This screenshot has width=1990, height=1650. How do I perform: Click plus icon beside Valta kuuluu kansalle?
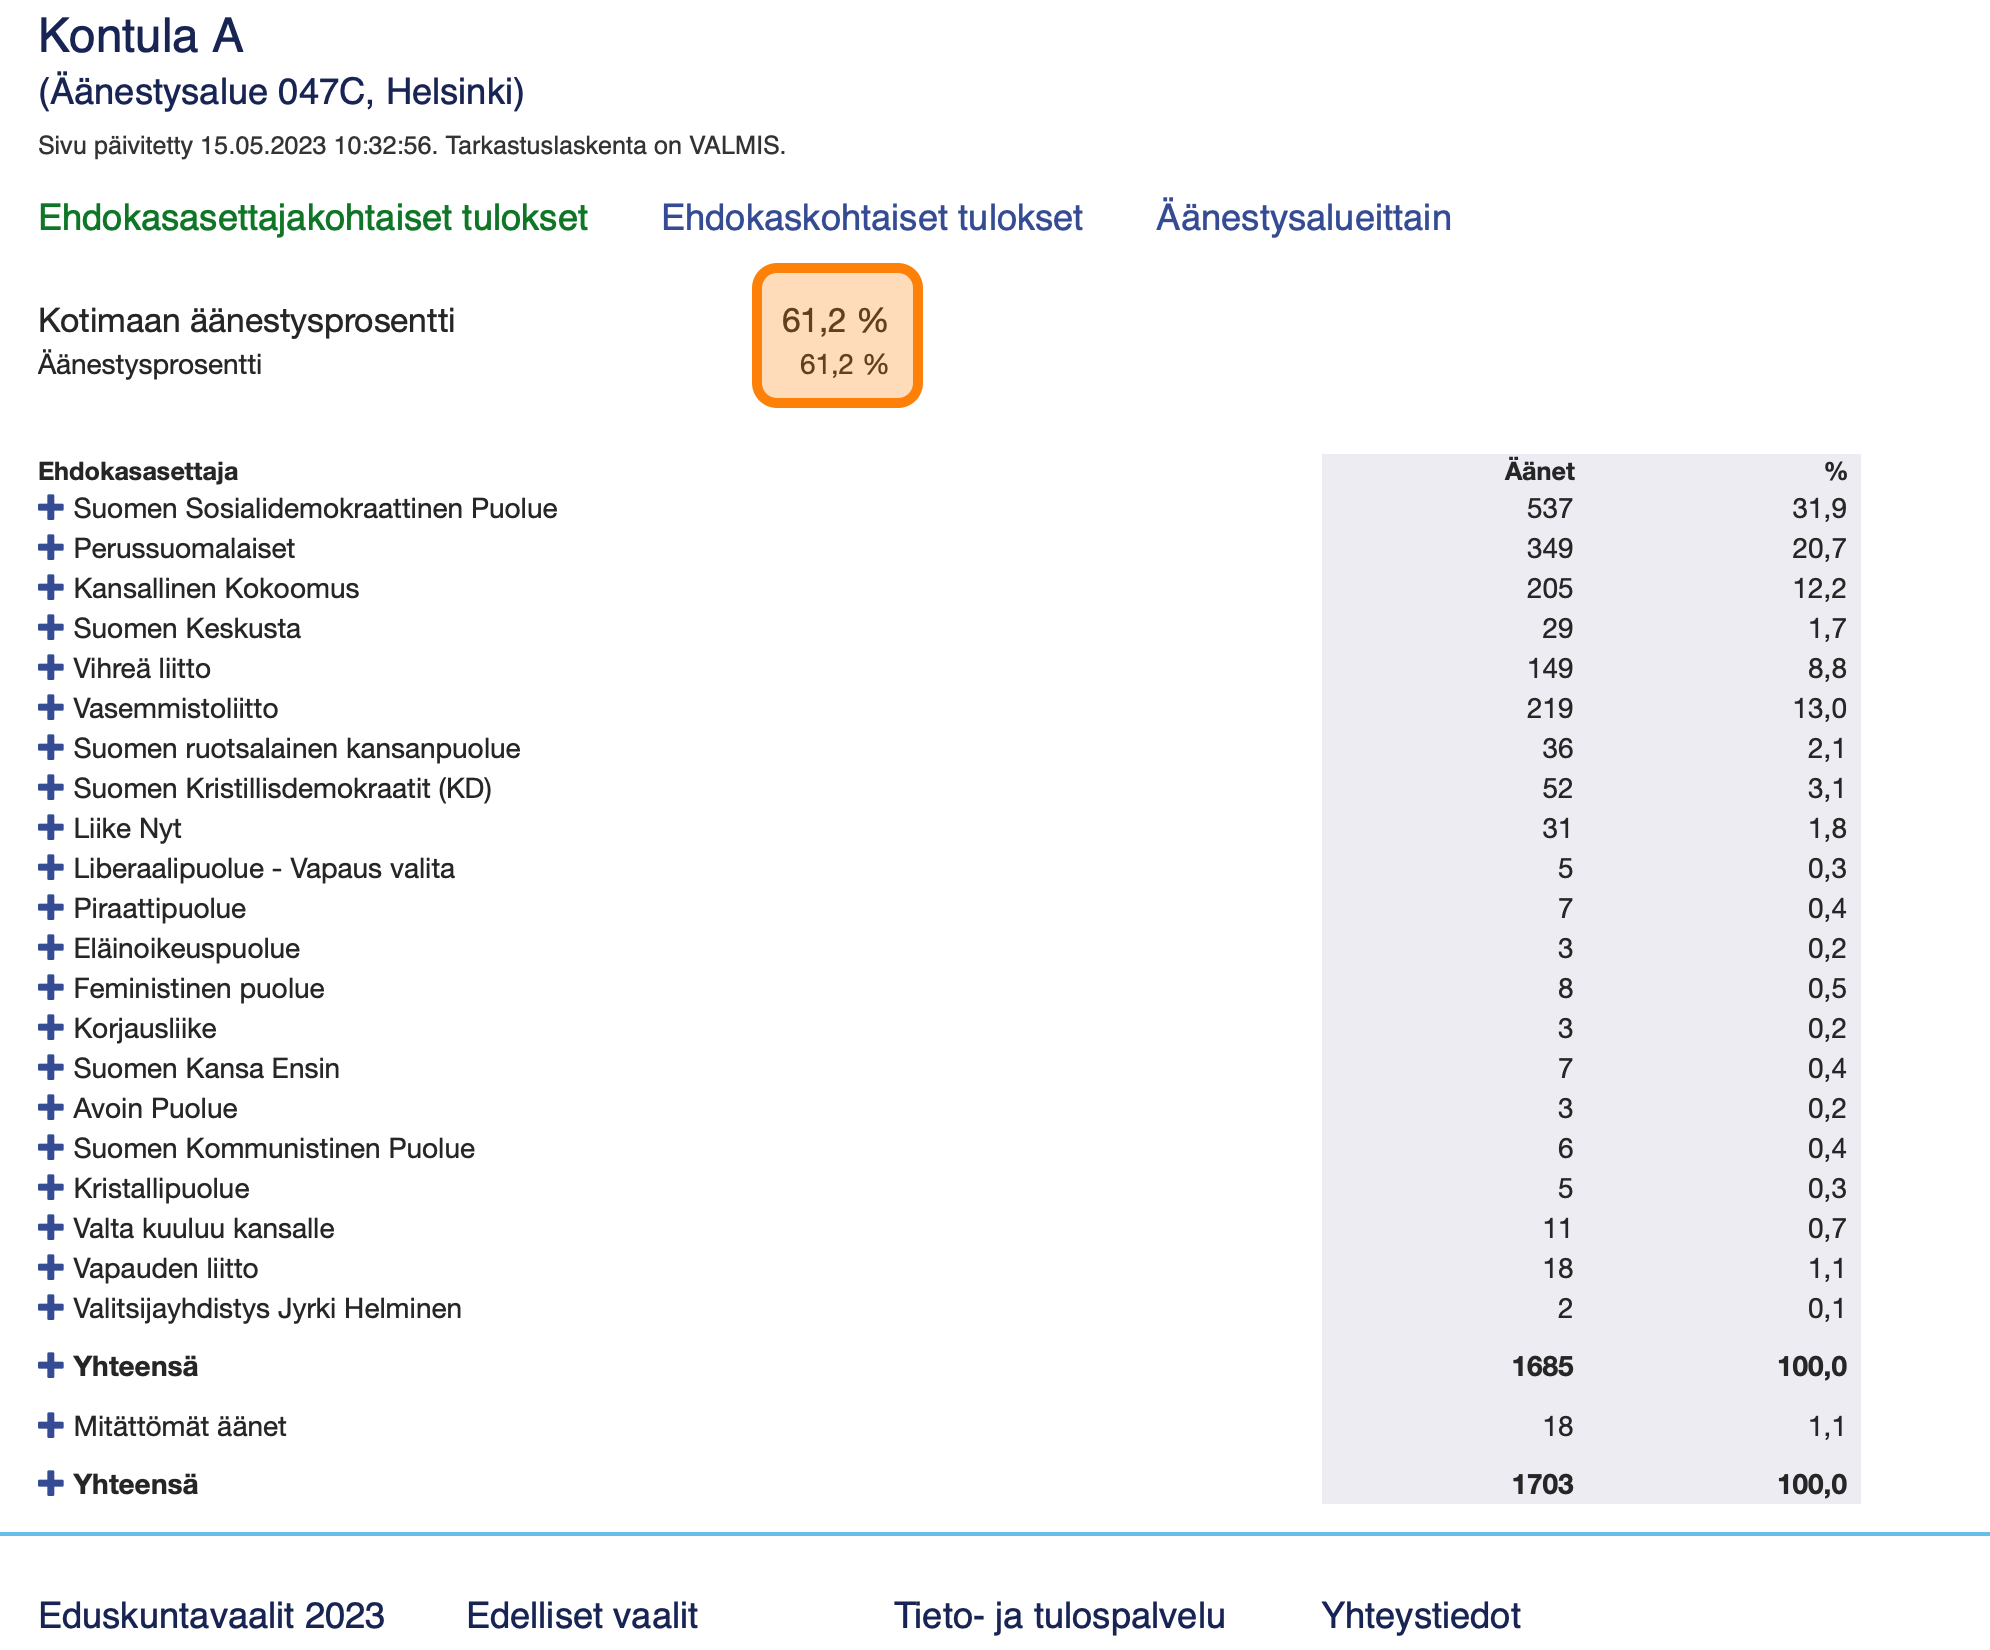point(50,1228)
